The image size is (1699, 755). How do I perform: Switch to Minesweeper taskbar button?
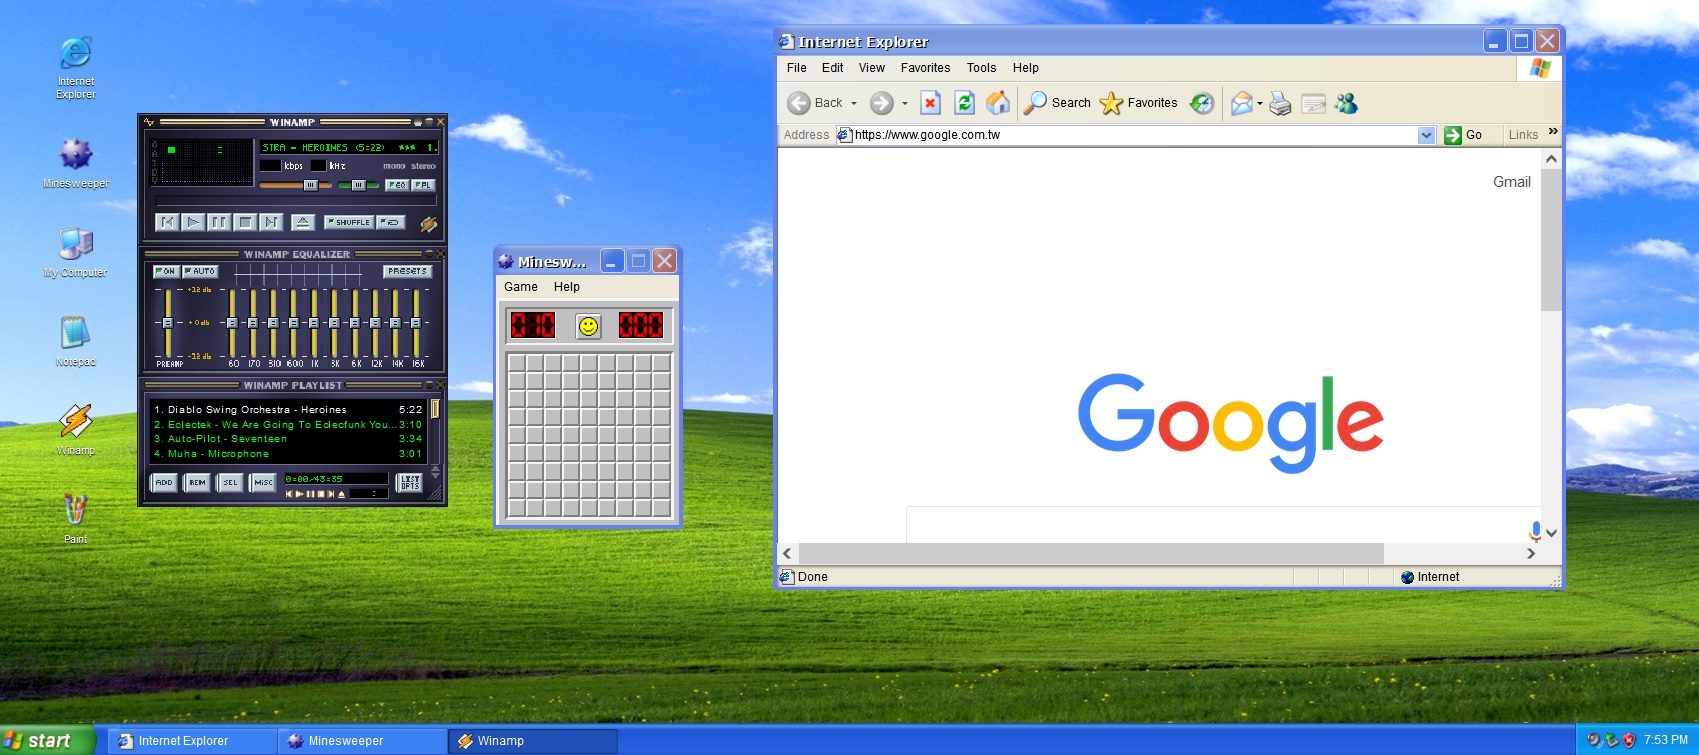point(362,741)
